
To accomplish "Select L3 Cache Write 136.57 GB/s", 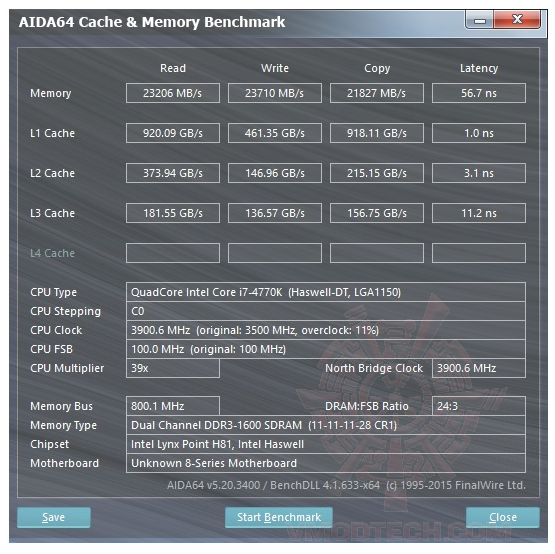I will (x=275, y=213).
